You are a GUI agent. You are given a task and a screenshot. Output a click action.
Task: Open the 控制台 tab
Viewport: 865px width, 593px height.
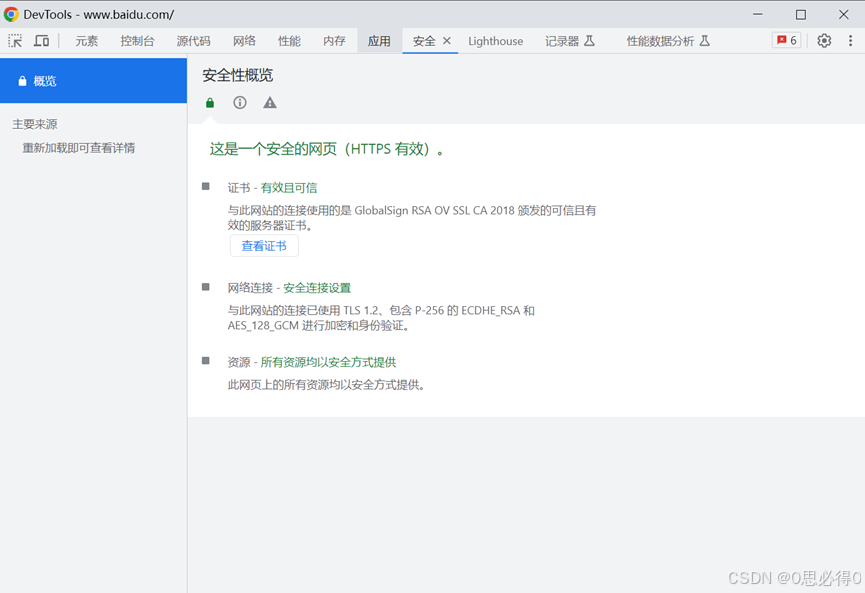click(137, 41)
